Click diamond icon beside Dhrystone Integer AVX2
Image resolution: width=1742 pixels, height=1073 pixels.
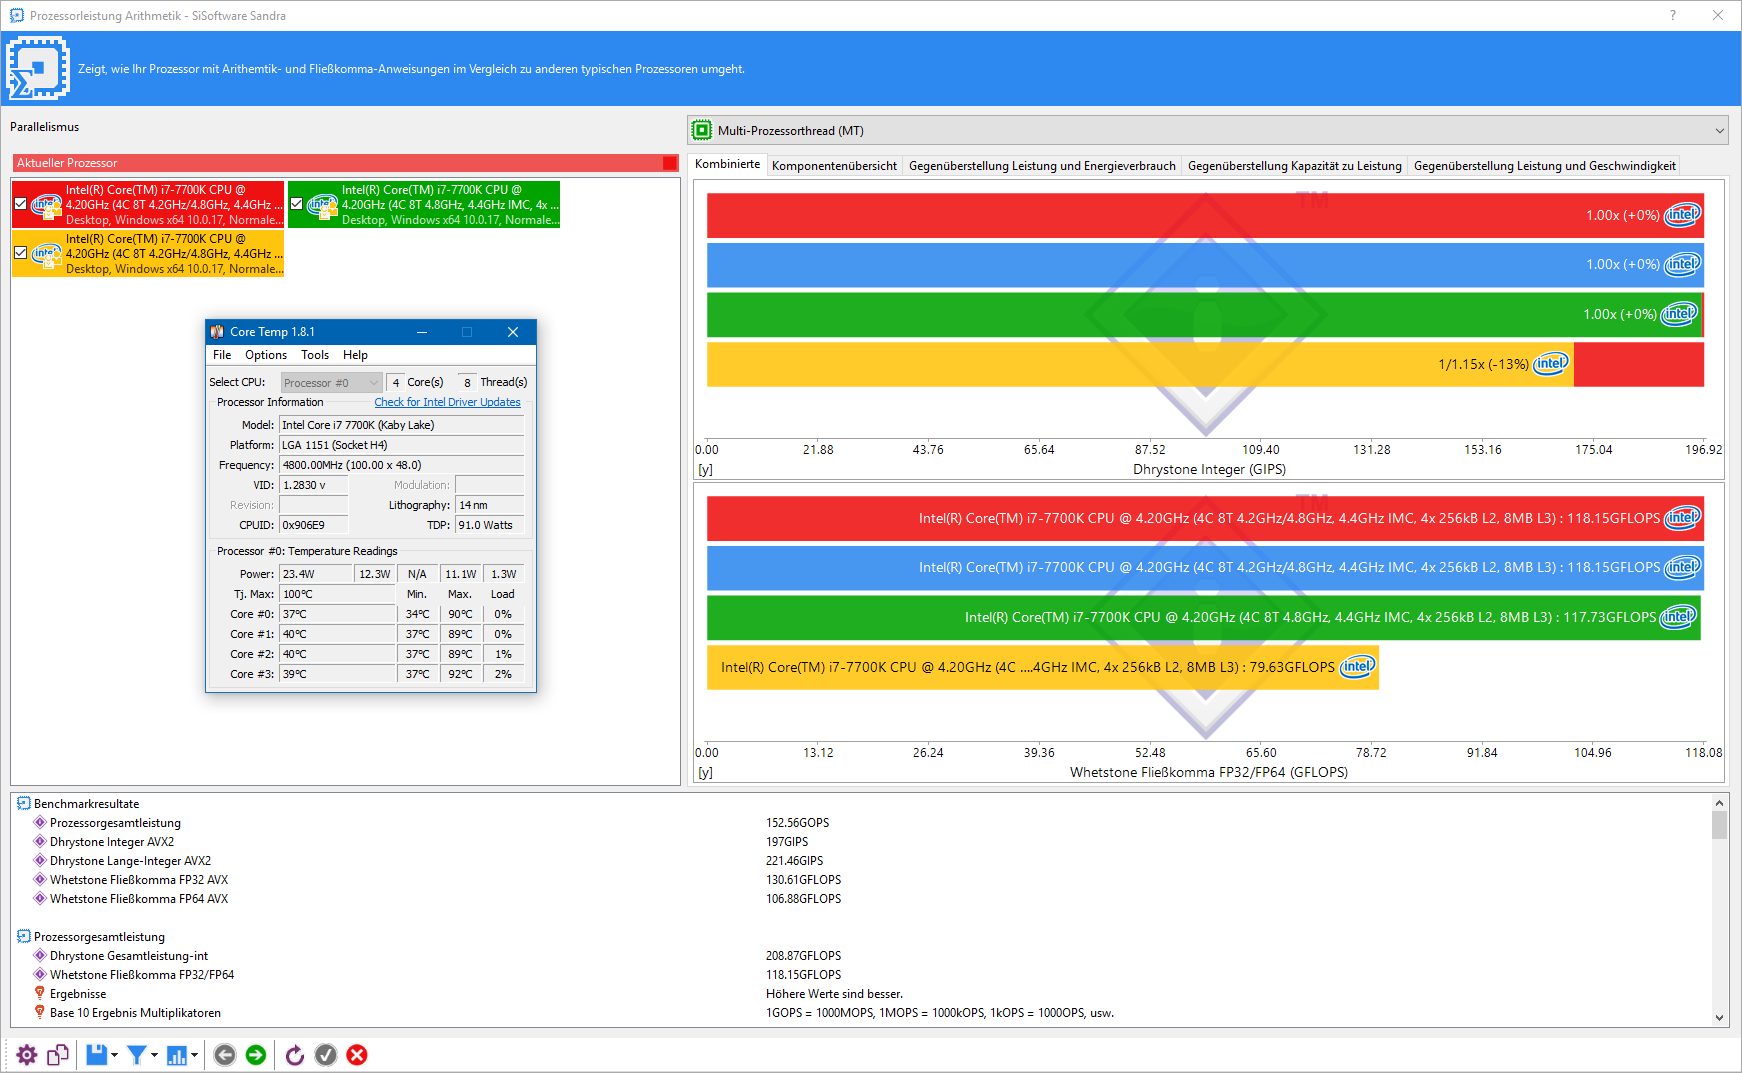pyautogui.click(x=40, y=841)
